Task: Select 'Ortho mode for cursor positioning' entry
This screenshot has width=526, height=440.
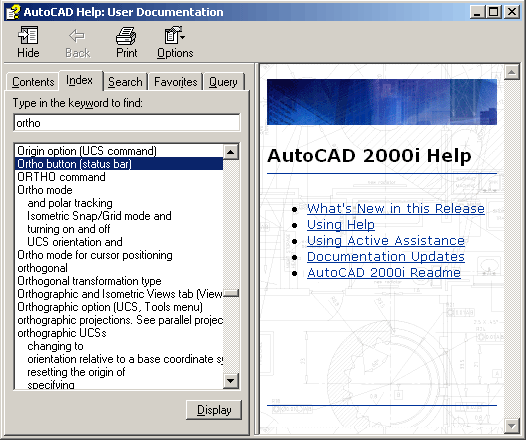Action: [x=119, y=255]
